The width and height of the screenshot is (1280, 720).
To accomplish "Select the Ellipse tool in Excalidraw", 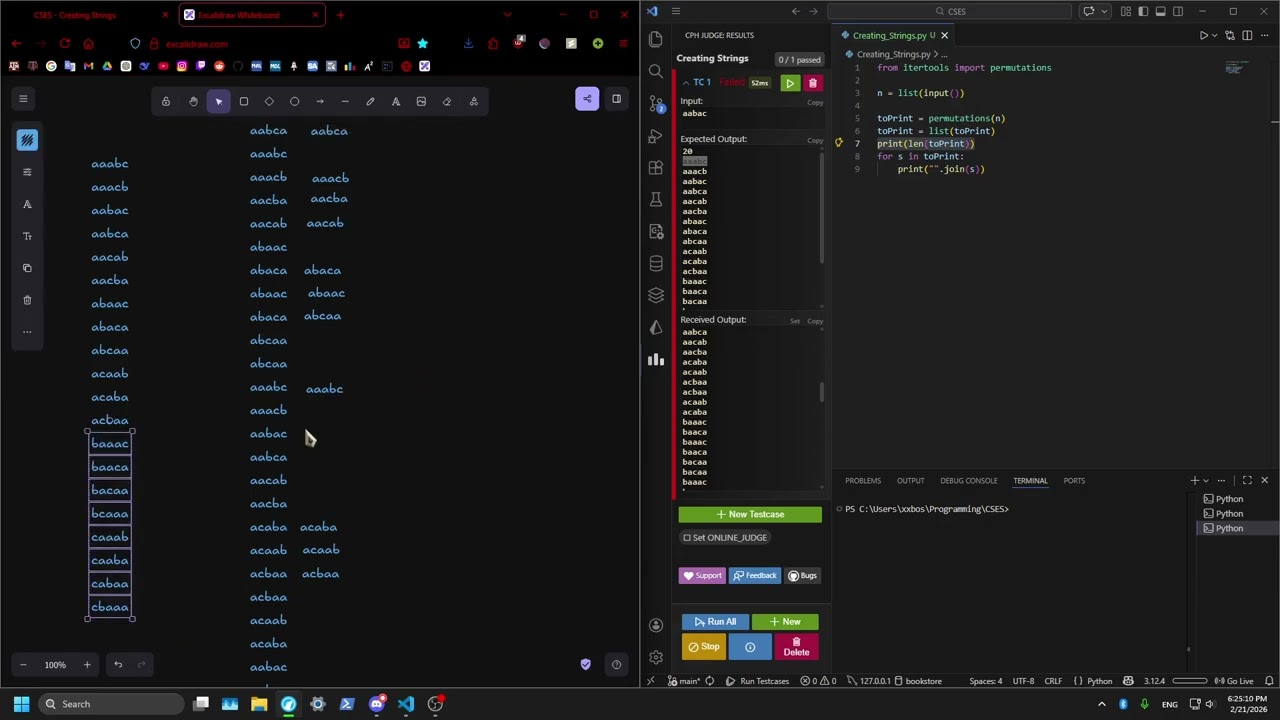I will [x=294, y=101].
